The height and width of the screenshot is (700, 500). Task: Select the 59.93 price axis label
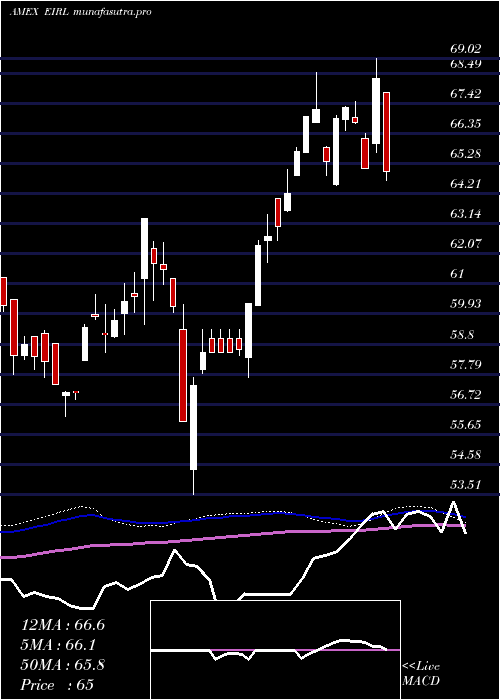click(466, 304)
